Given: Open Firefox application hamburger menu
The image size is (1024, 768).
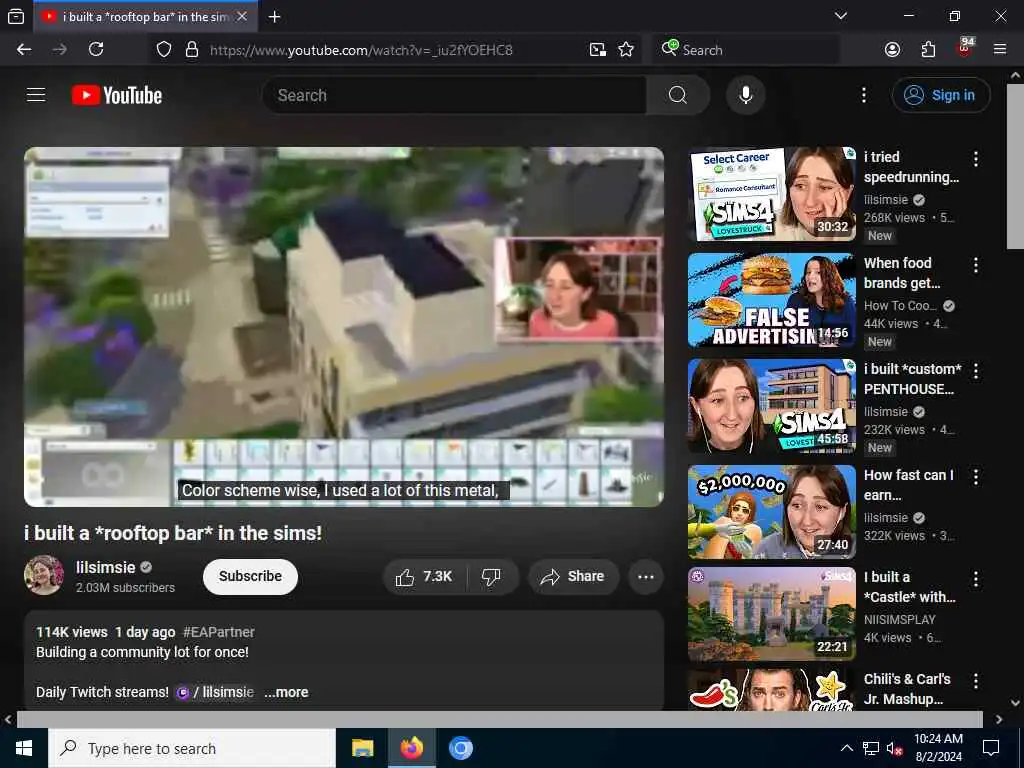Looking at the screenshot, I should pyautogui.click(x=1000, y=50).
